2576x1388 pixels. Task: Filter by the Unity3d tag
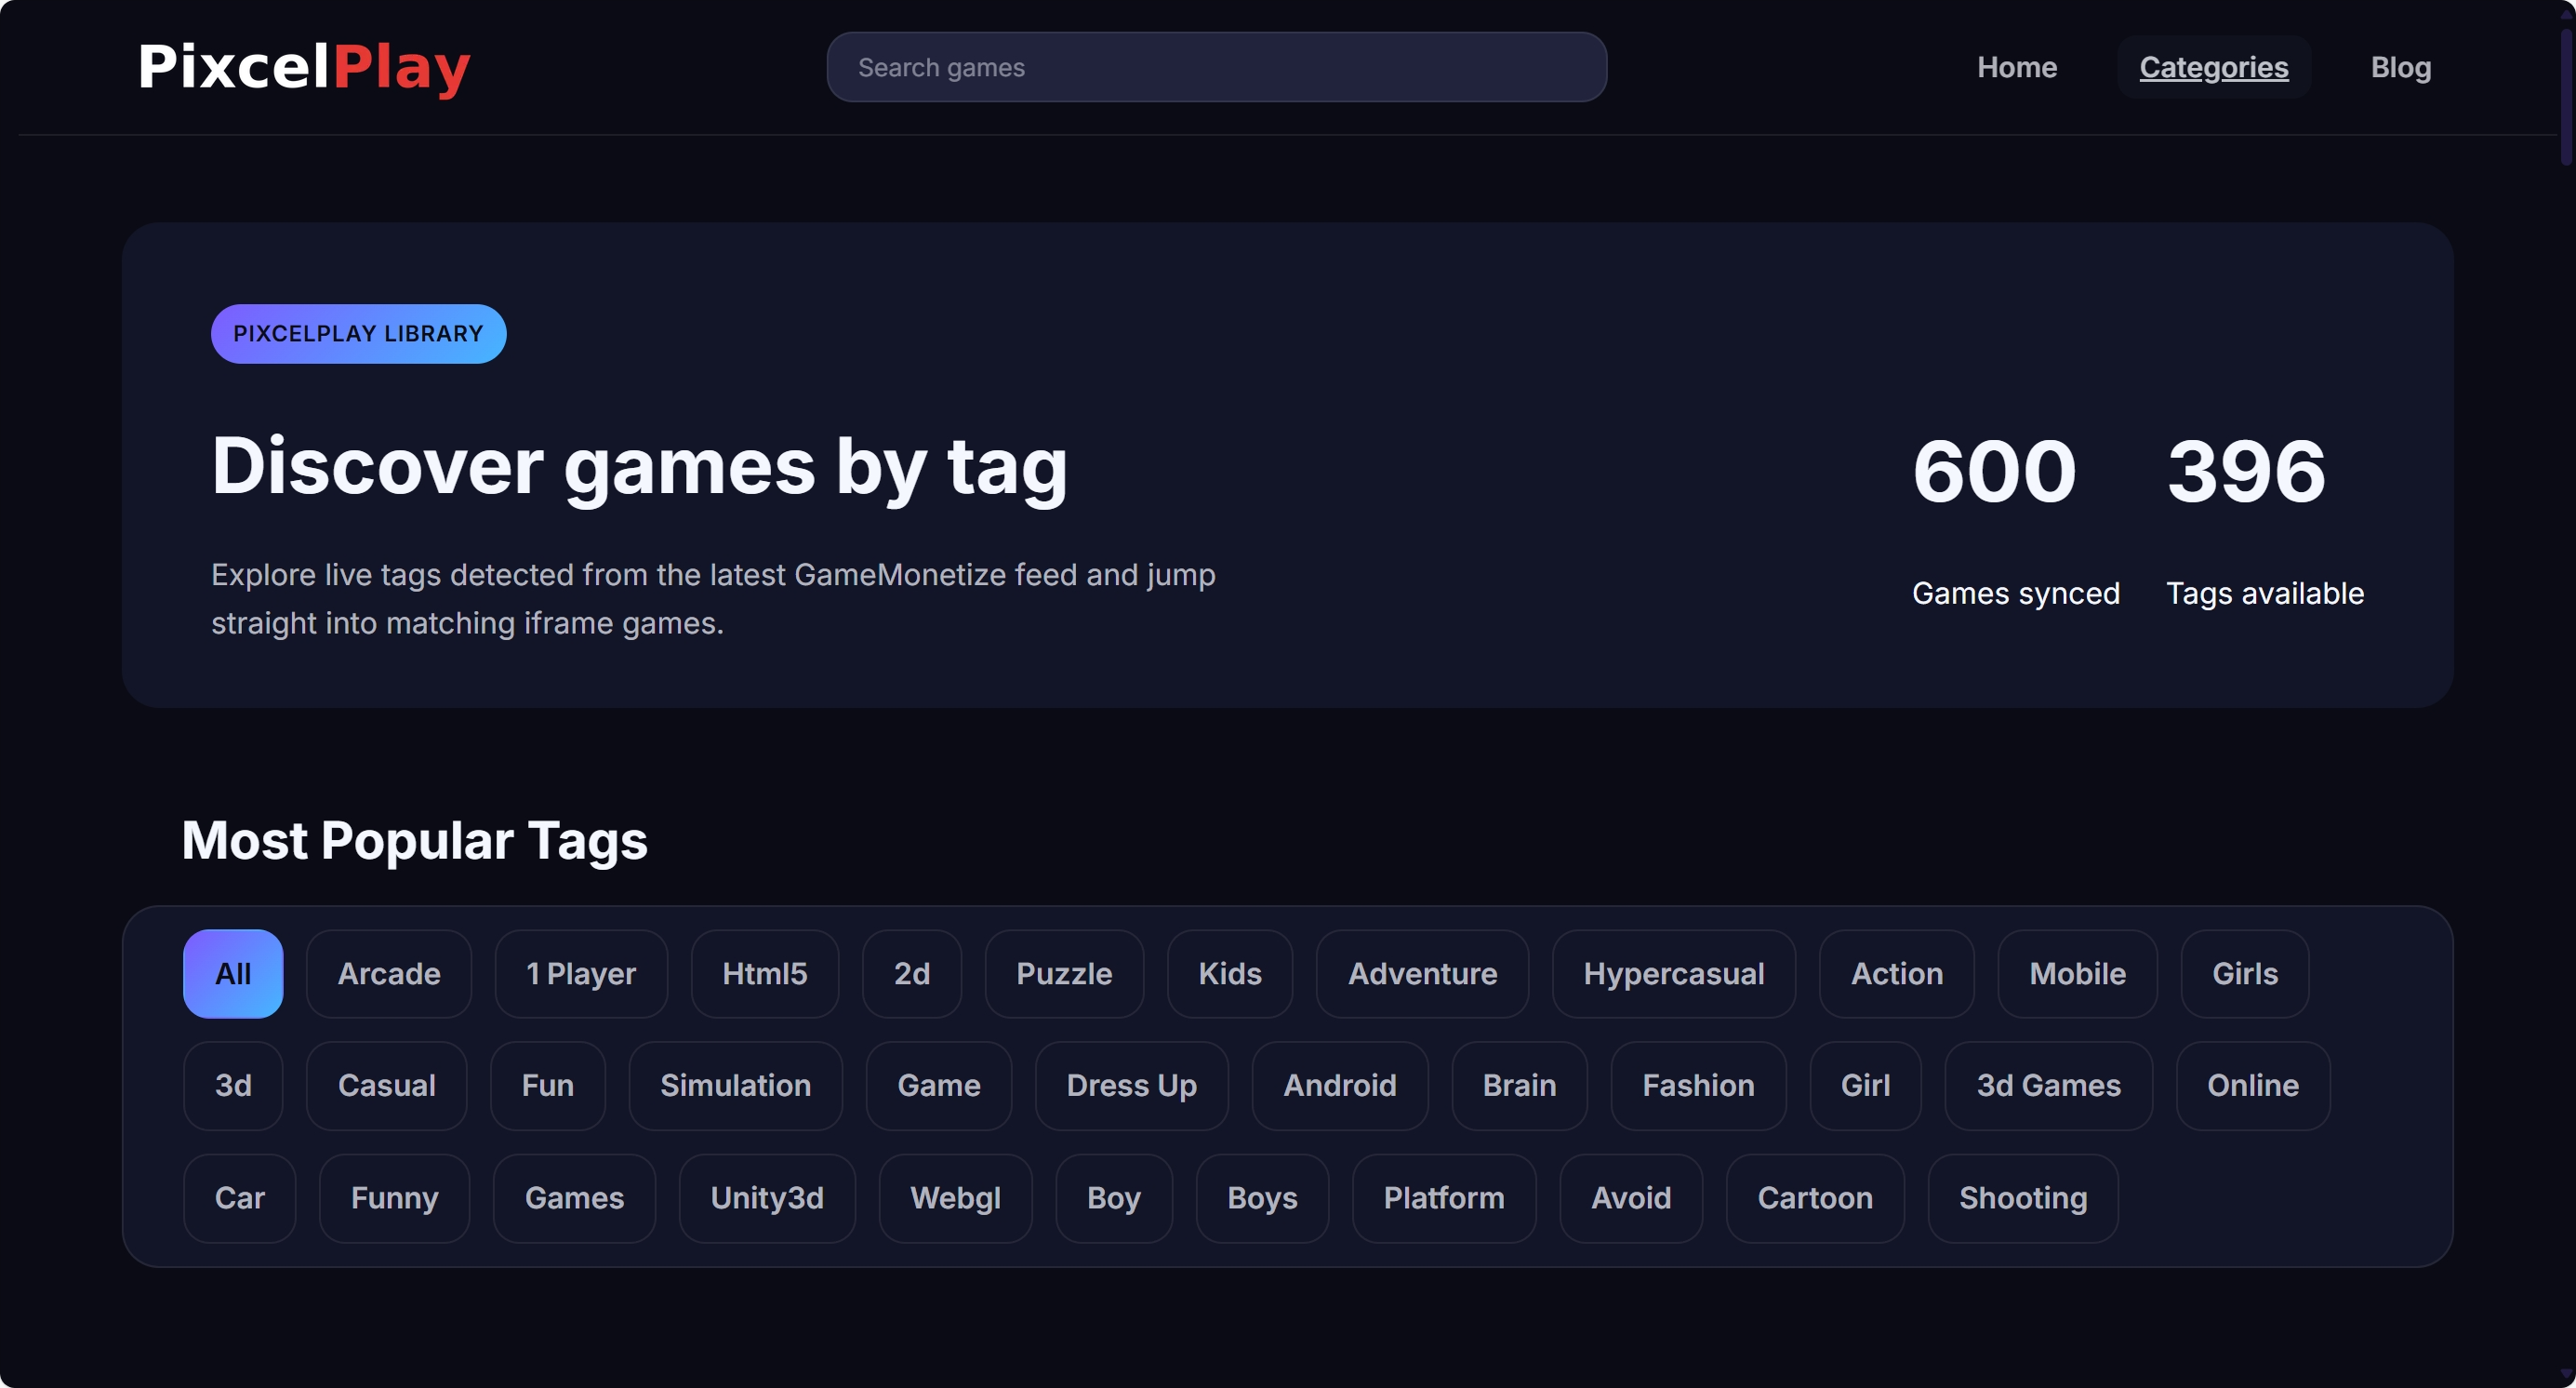tap(767, 1198)
